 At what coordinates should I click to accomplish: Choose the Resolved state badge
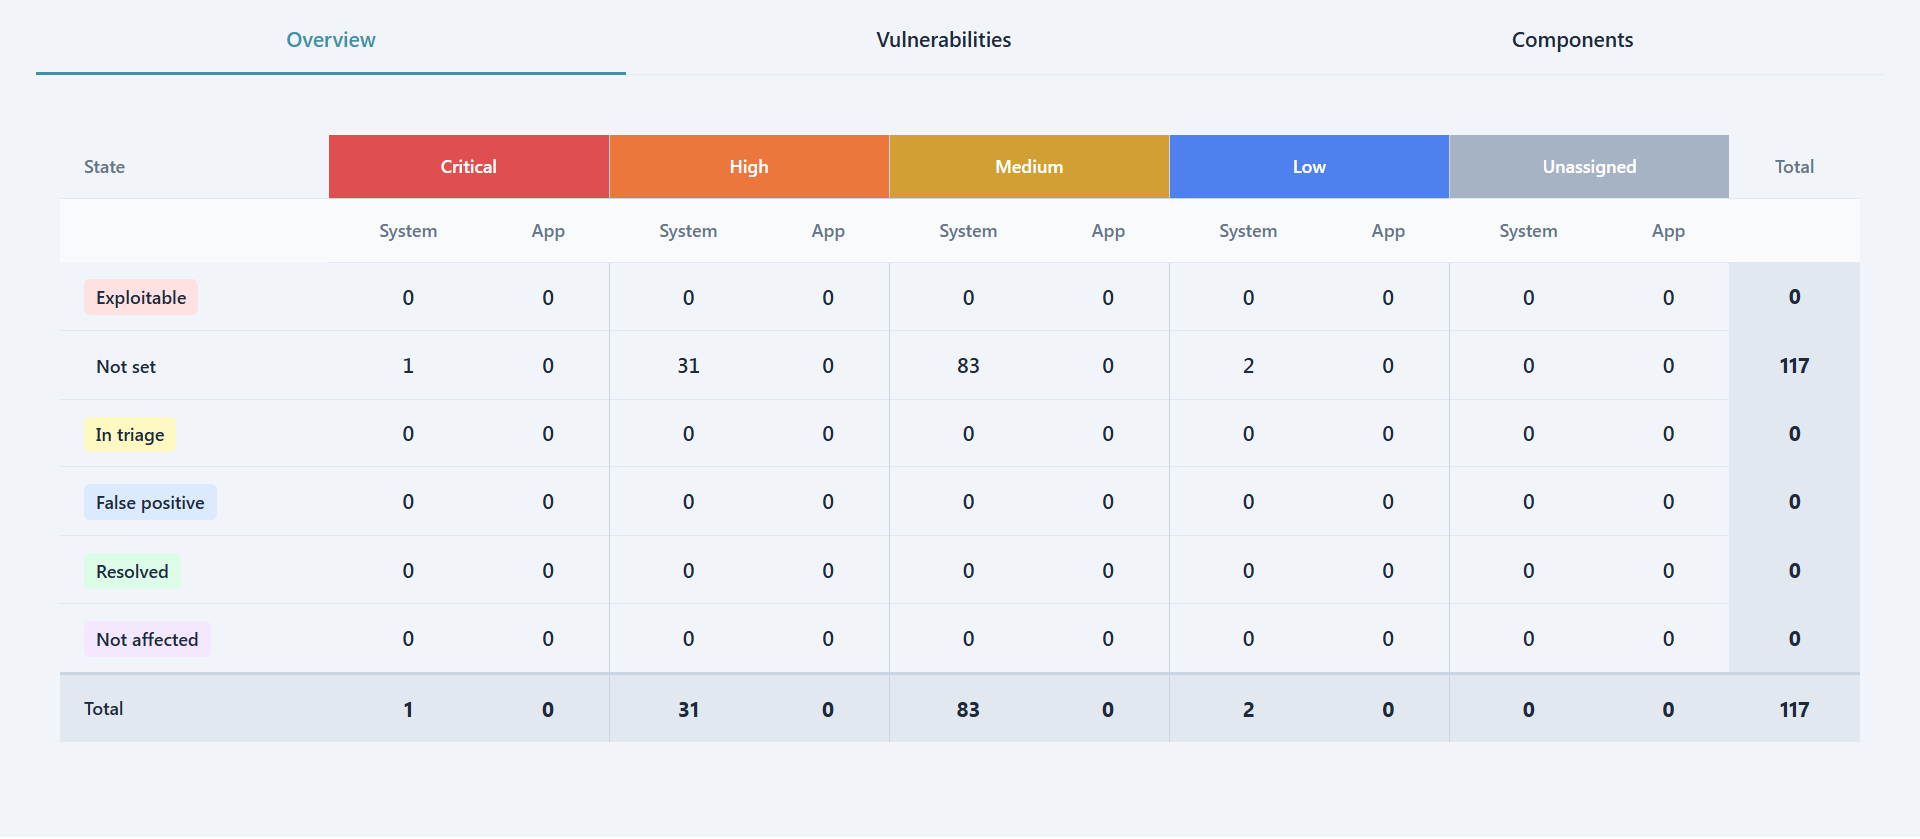[x=132, y=572]
